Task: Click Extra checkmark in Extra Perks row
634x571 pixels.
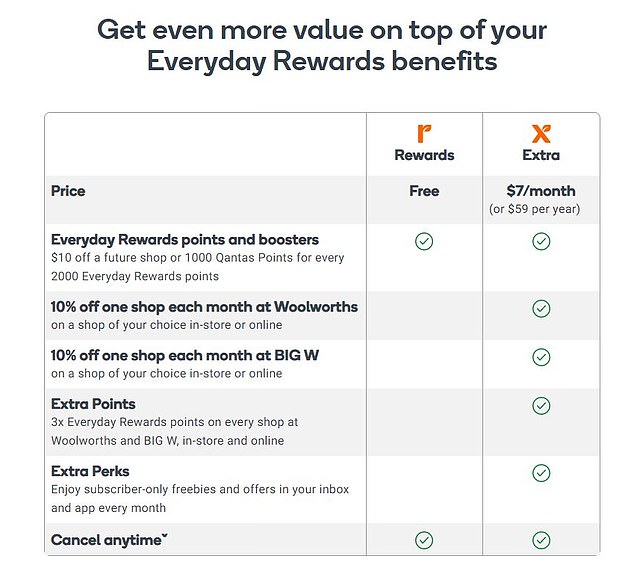Action: coord(541,472)
